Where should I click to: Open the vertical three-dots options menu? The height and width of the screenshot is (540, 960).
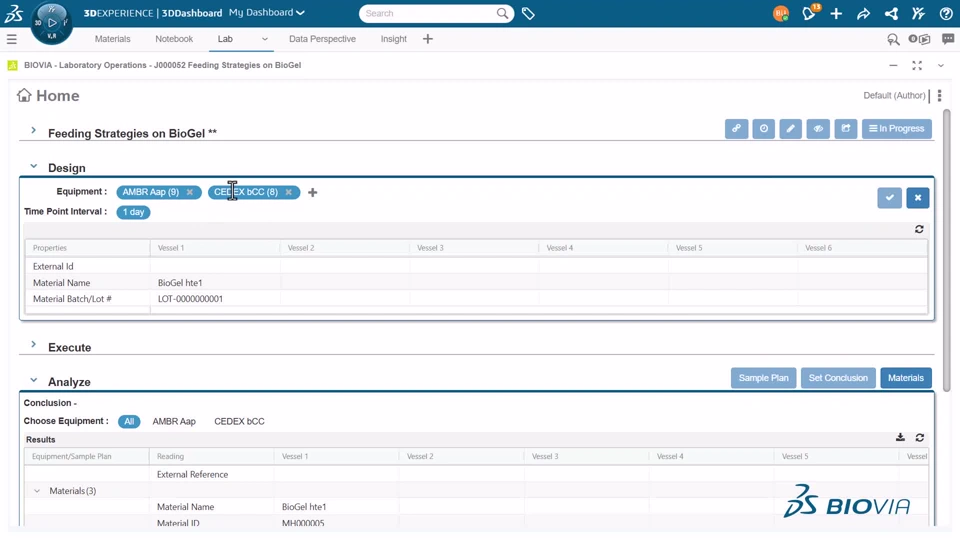(x=939, y=96)
